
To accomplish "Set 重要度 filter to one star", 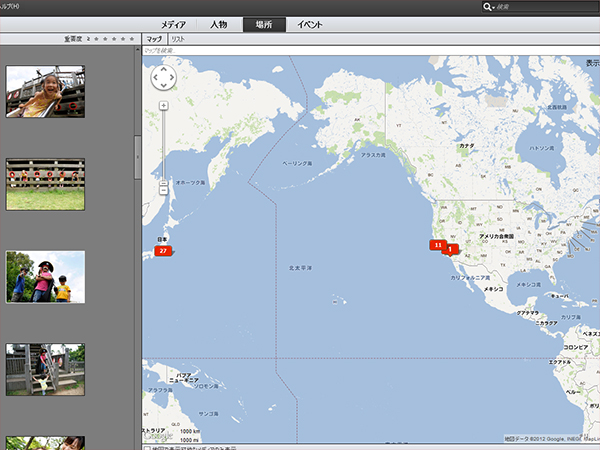I will 96,39.
